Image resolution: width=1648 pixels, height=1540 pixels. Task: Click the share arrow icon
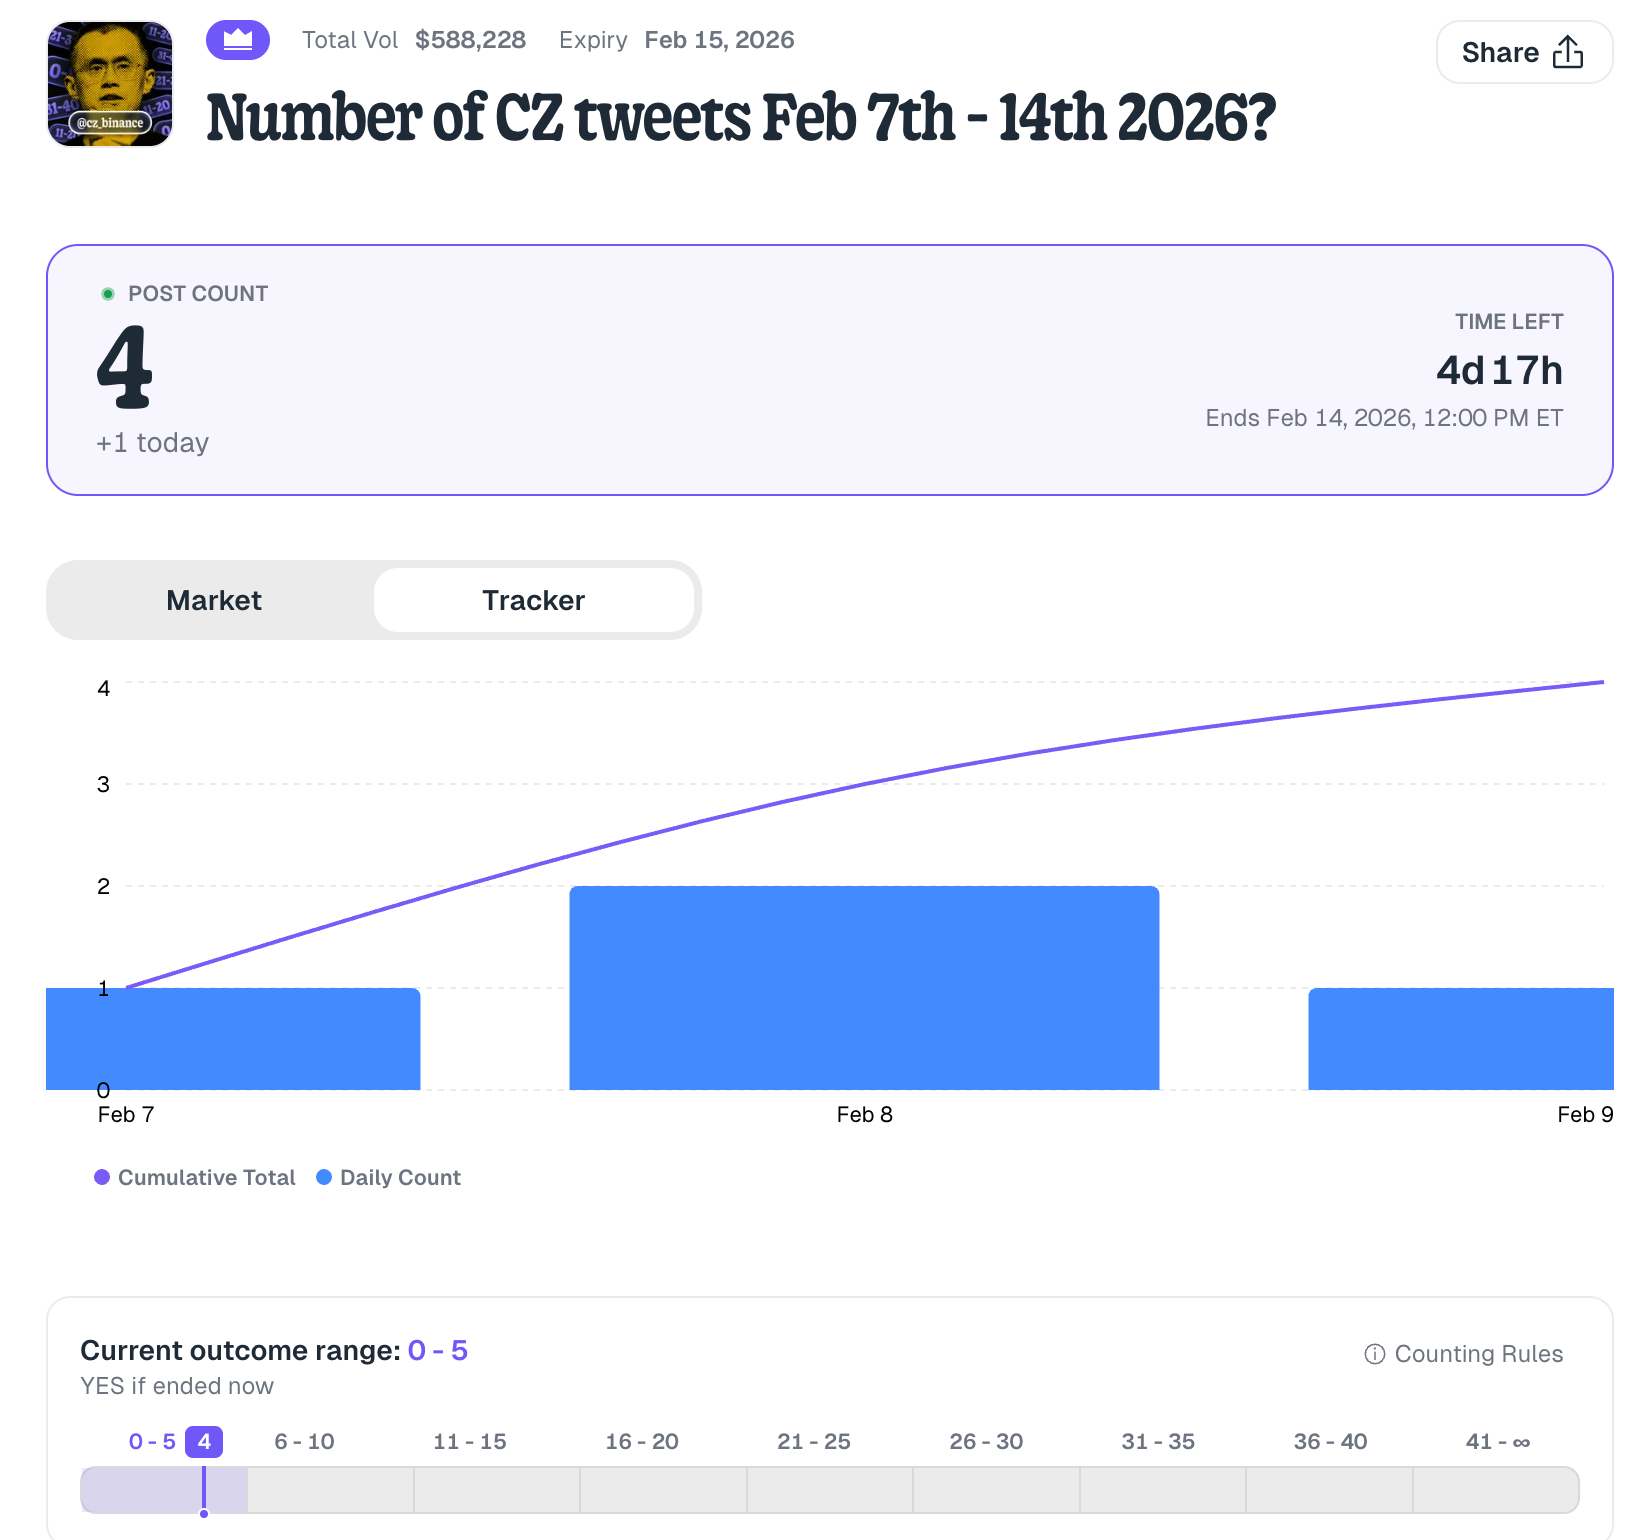point(1567,52)
